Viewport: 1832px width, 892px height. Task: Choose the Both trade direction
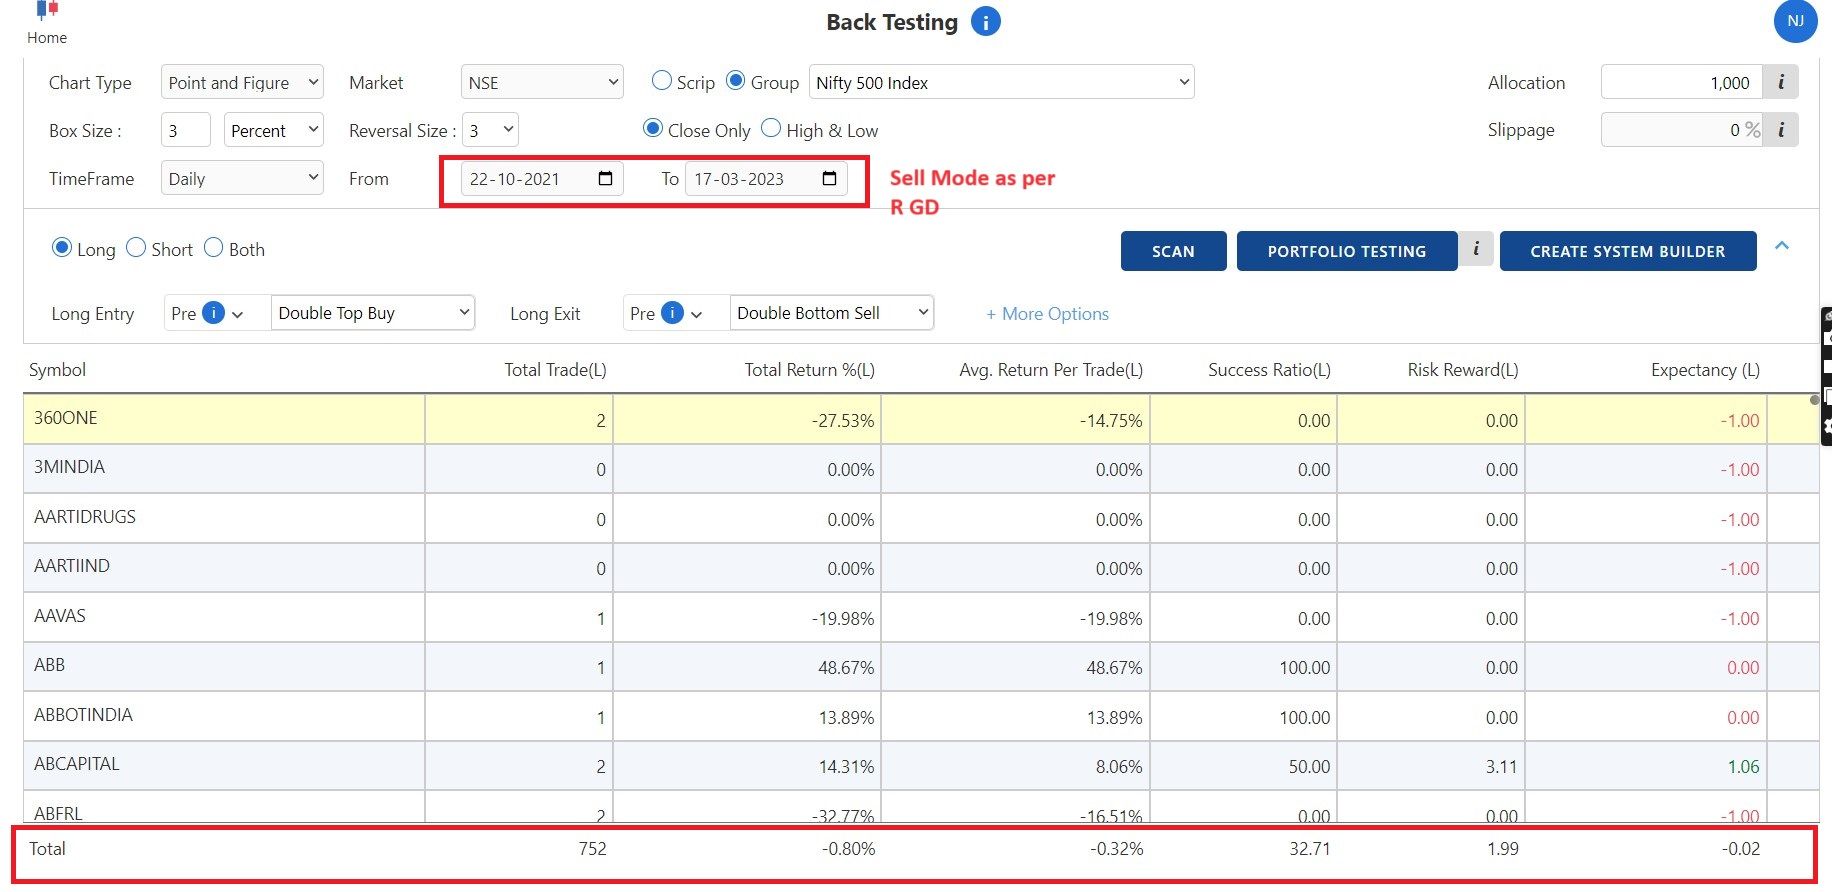click(x=213, y=248)
